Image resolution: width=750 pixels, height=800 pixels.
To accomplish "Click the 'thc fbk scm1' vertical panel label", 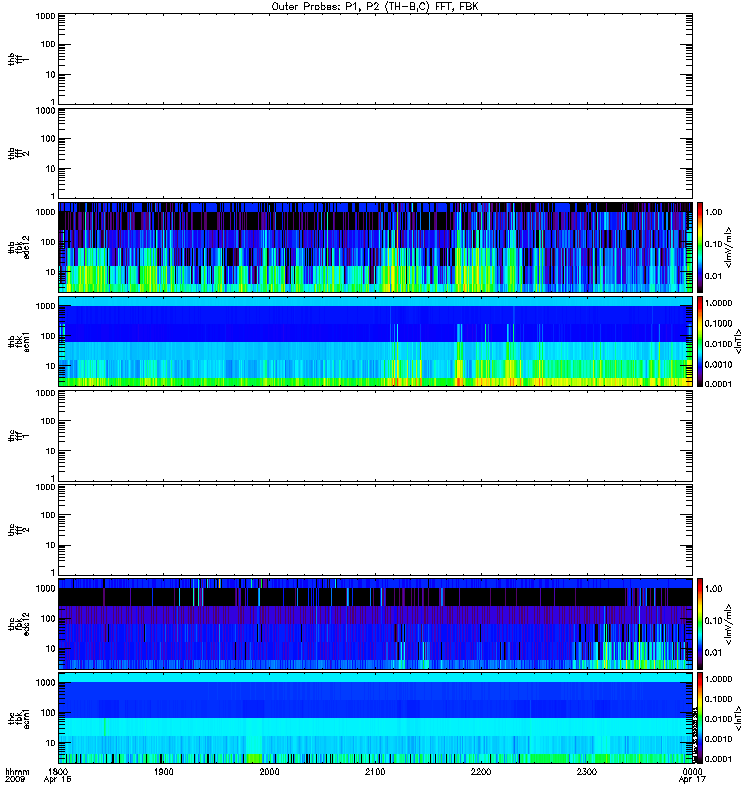I will tap(18, 718).
